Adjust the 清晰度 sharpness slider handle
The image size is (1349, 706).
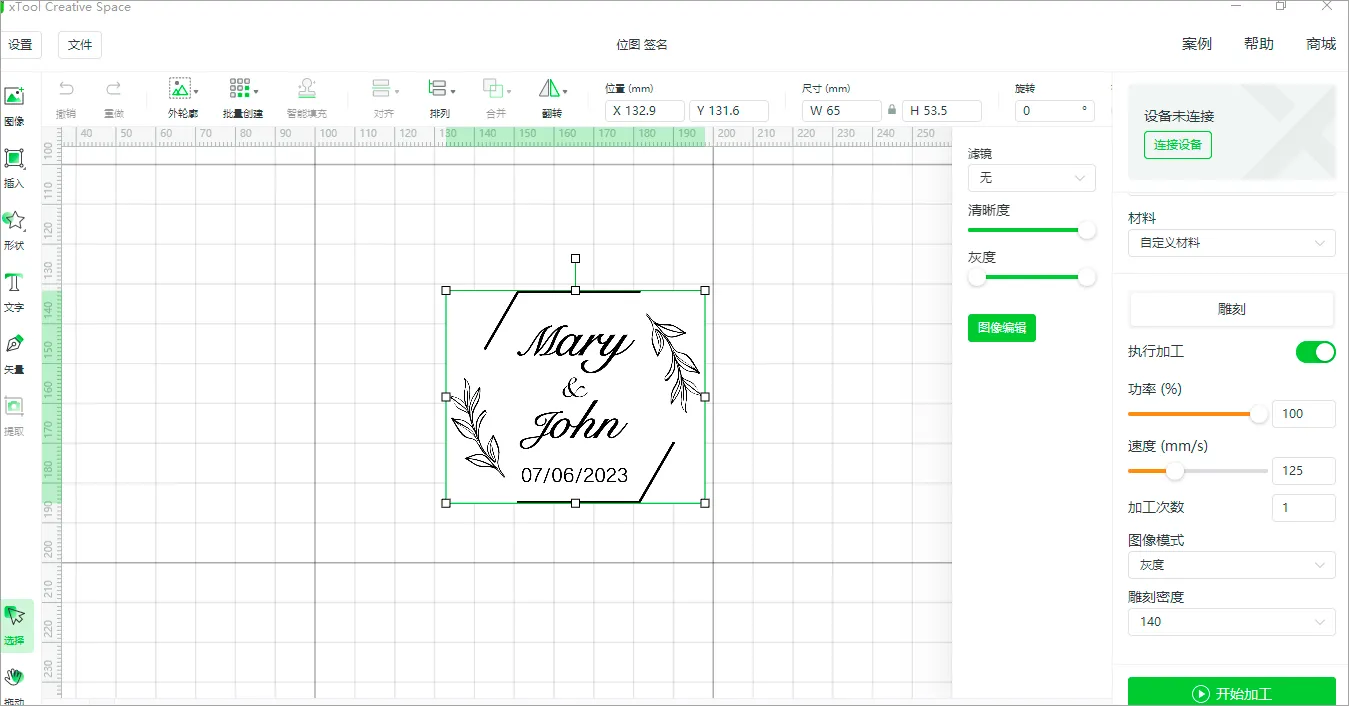[x=1087, y=230]
